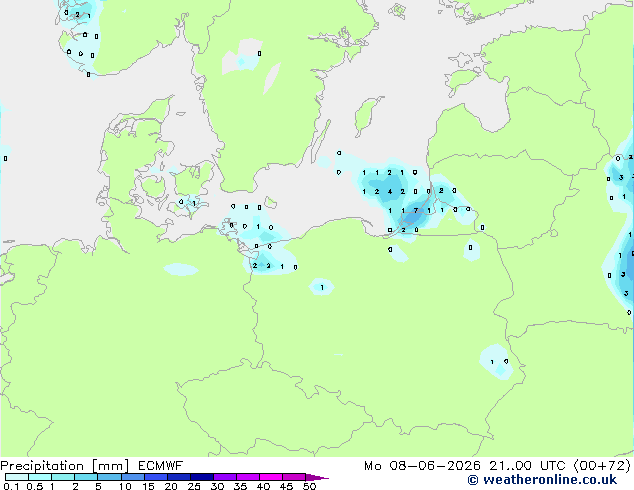Select the 'ECMWF' model label
The image size is (634, 490).
[x=161, y=466]
